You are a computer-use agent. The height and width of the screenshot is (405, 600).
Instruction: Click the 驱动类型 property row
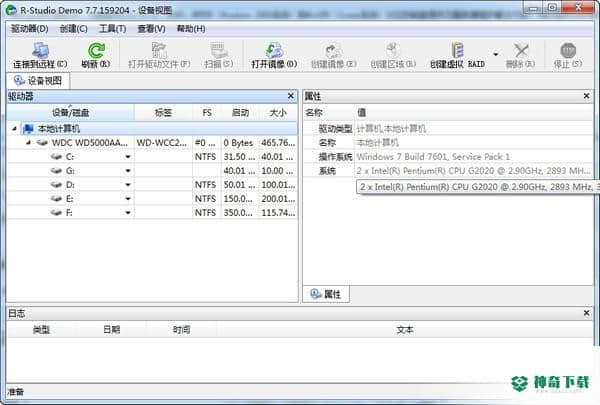448,129
